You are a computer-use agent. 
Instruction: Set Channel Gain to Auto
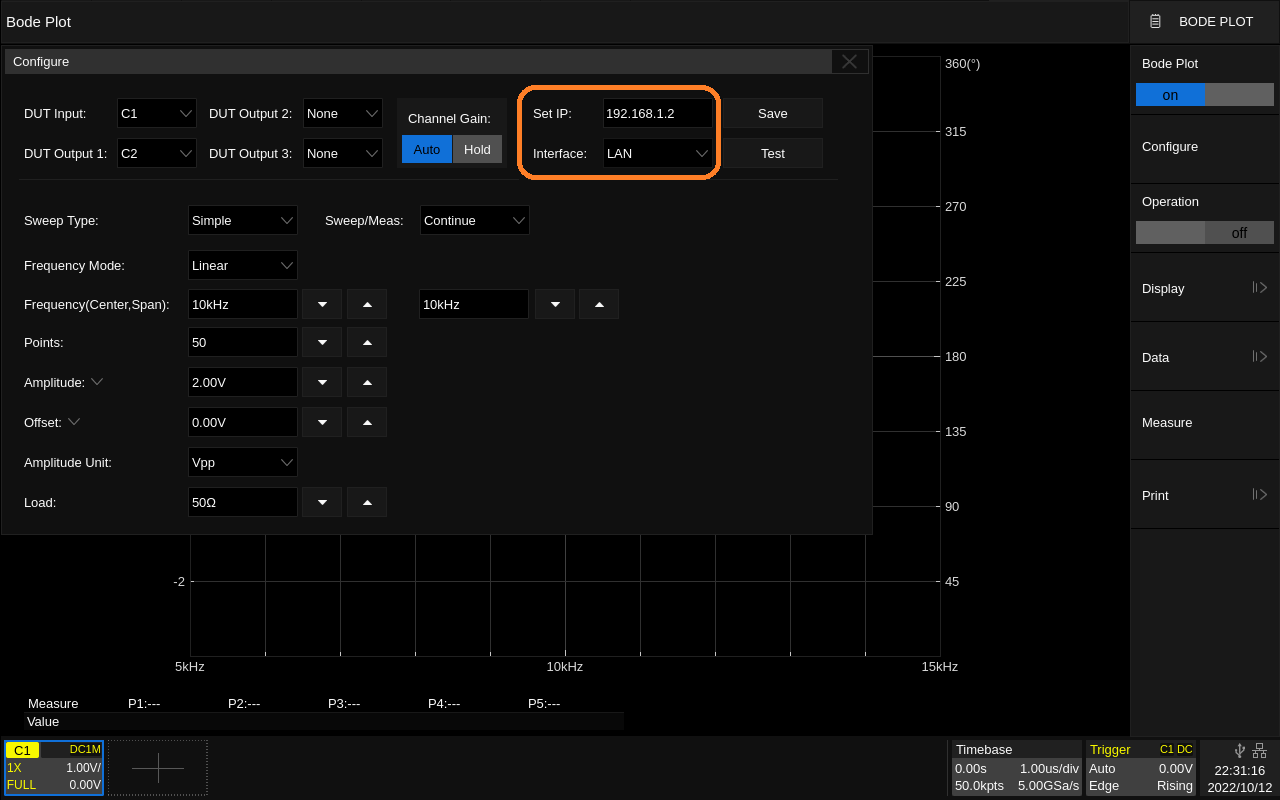pos(427,149)
